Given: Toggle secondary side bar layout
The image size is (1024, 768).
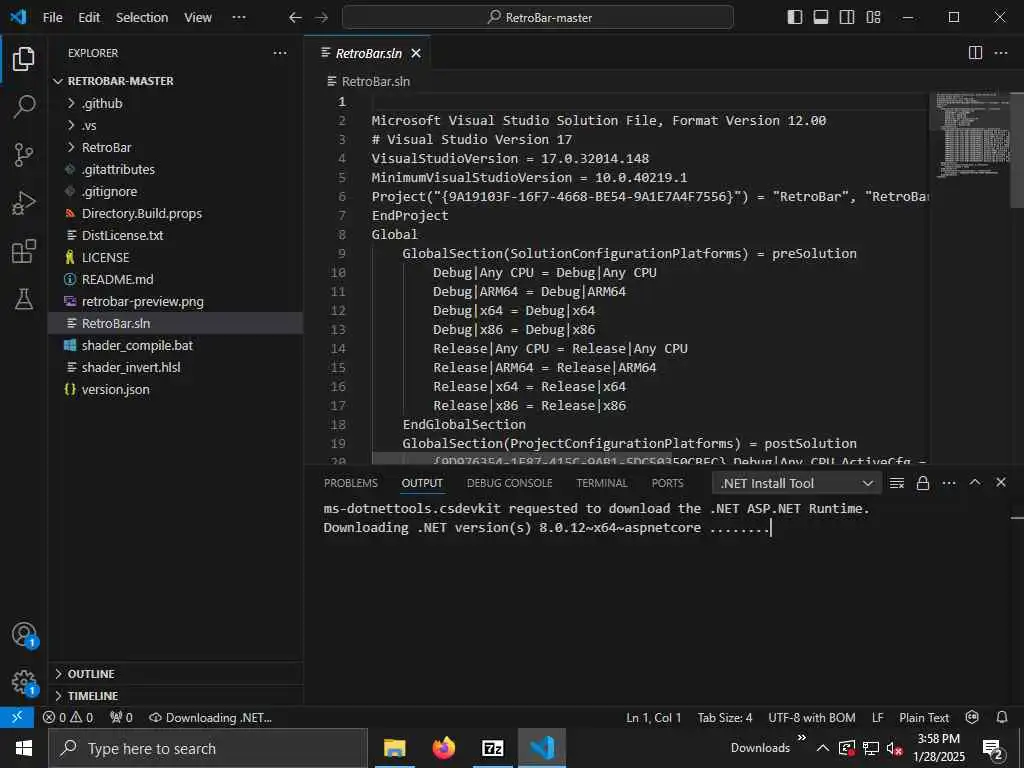Looking at the screenshot, I should pyautogui.click(x=847, y=17).
